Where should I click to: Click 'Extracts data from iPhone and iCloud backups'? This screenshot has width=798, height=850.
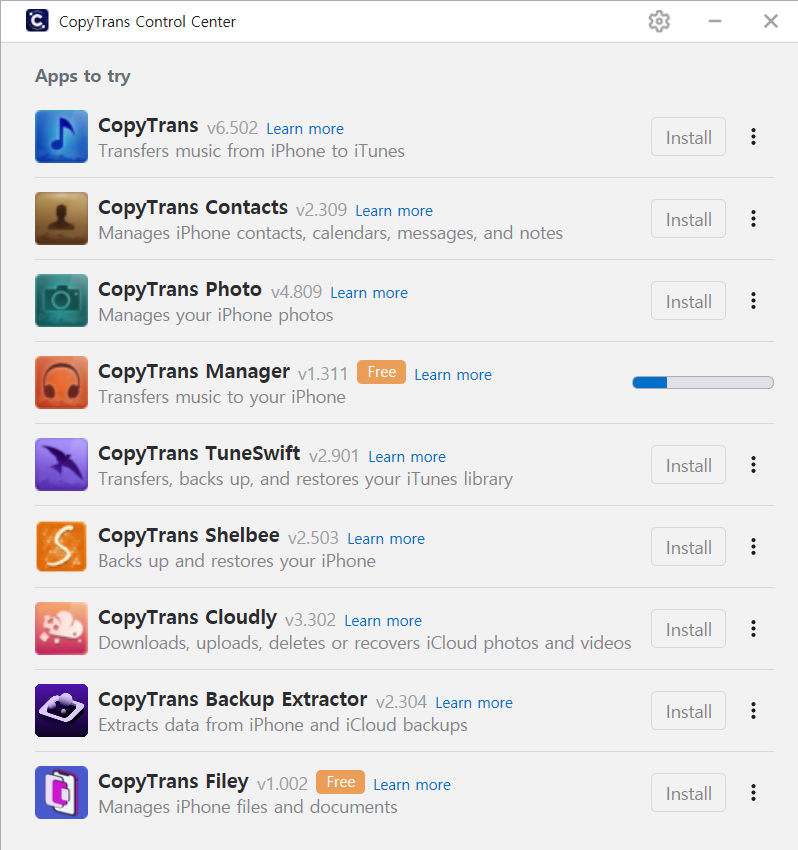tap(283, 725)
